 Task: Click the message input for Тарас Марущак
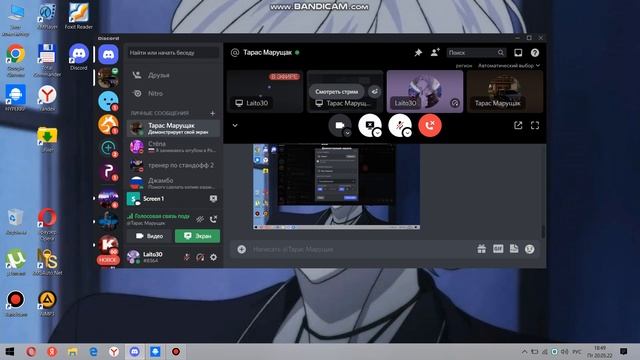[362, 249]
